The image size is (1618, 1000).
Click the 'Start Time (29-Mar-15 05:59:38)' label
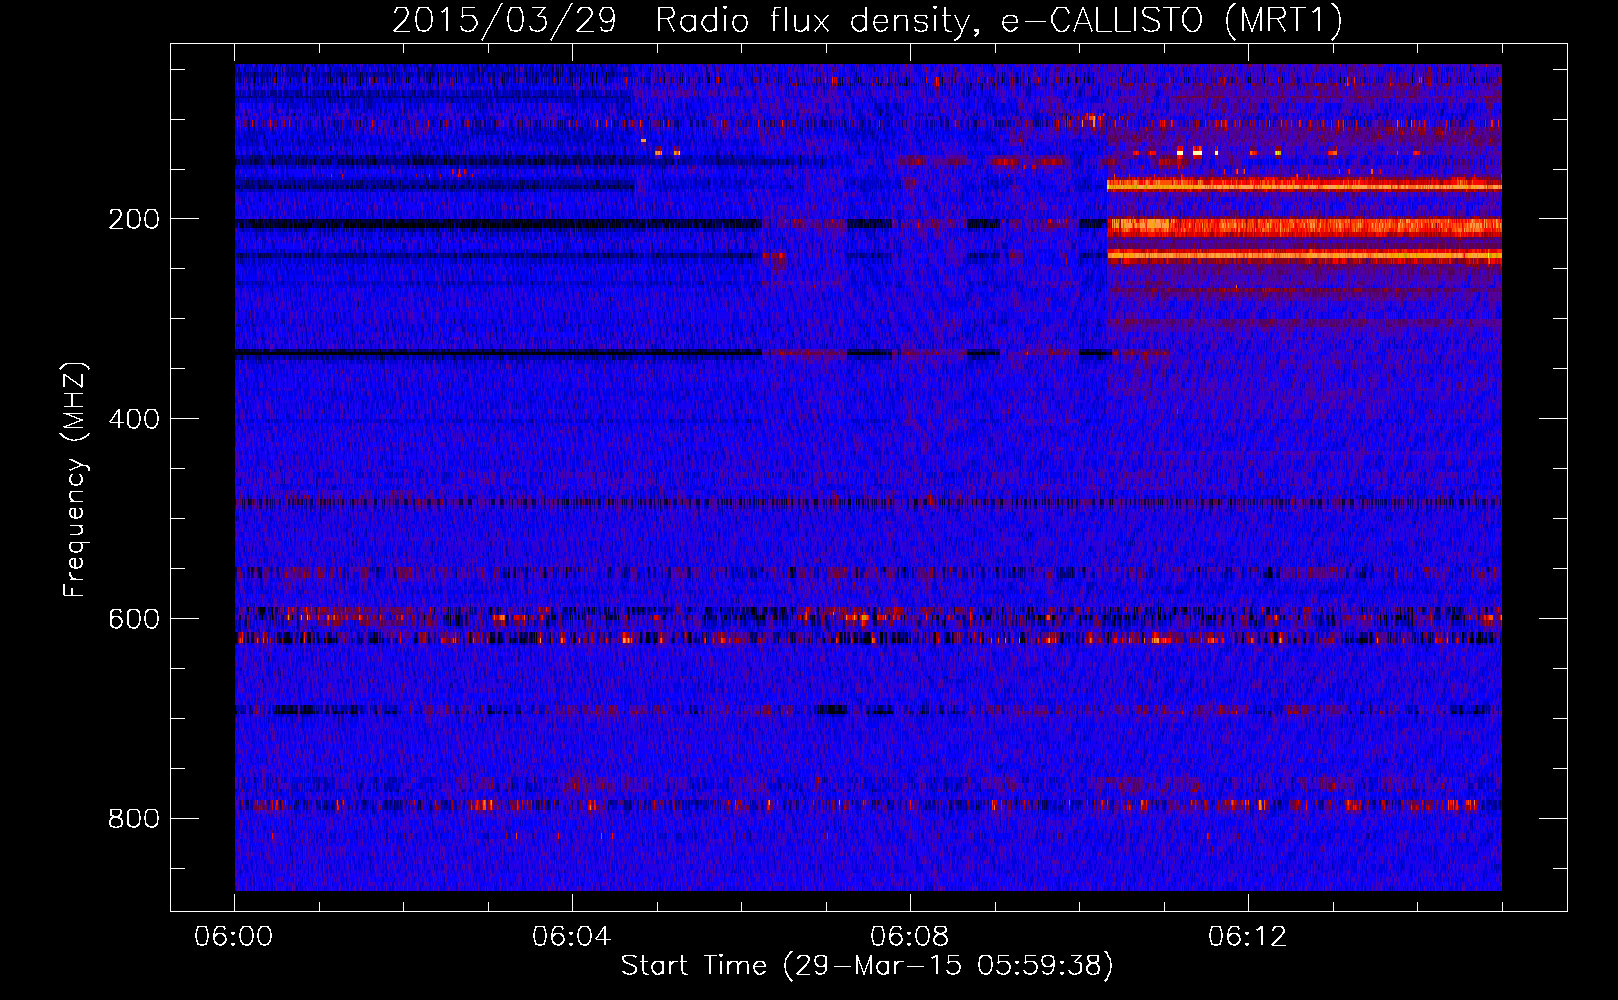tap(867, 966)
